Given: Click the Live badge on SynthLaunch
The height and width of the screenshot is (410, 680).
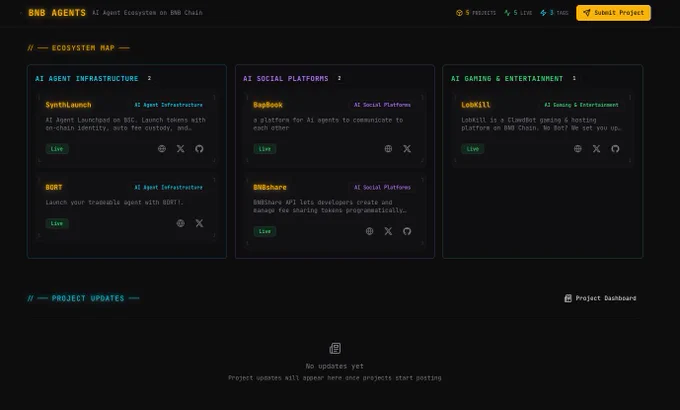Looking at the screenshot, I should tap(57, 149).
